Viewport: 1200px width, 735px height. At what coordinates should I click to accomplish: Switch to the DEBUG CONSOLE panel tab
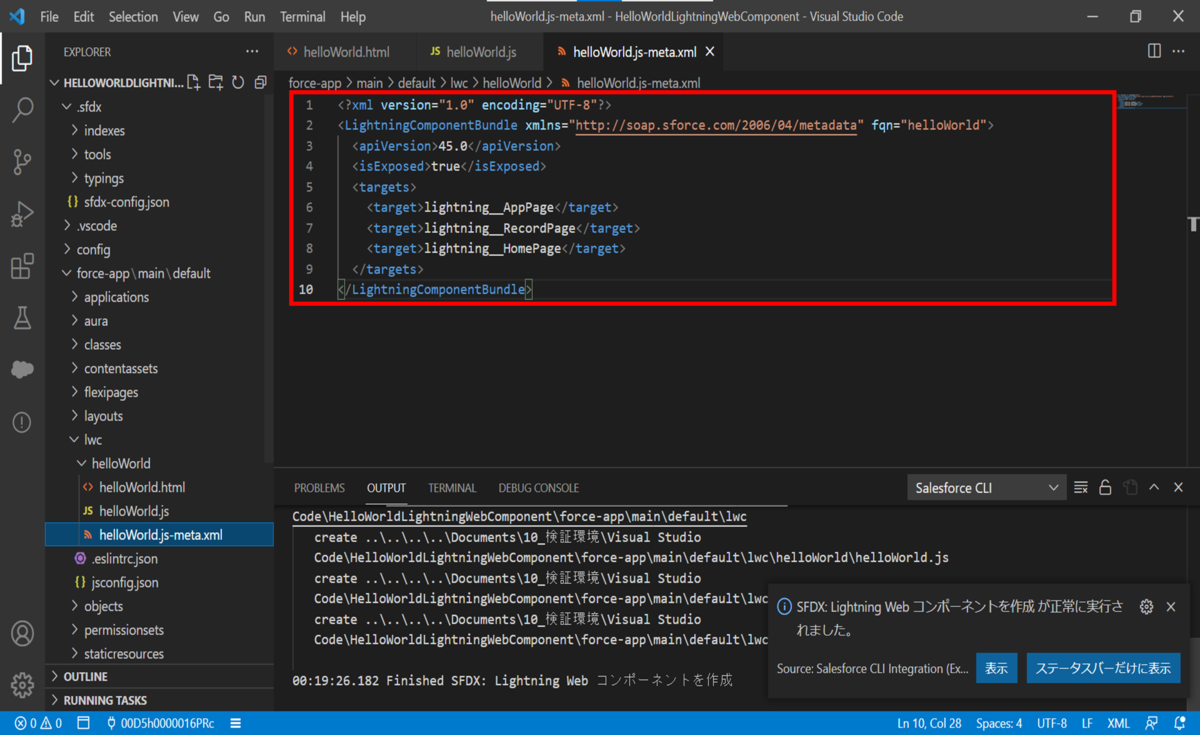coord(538,488)
